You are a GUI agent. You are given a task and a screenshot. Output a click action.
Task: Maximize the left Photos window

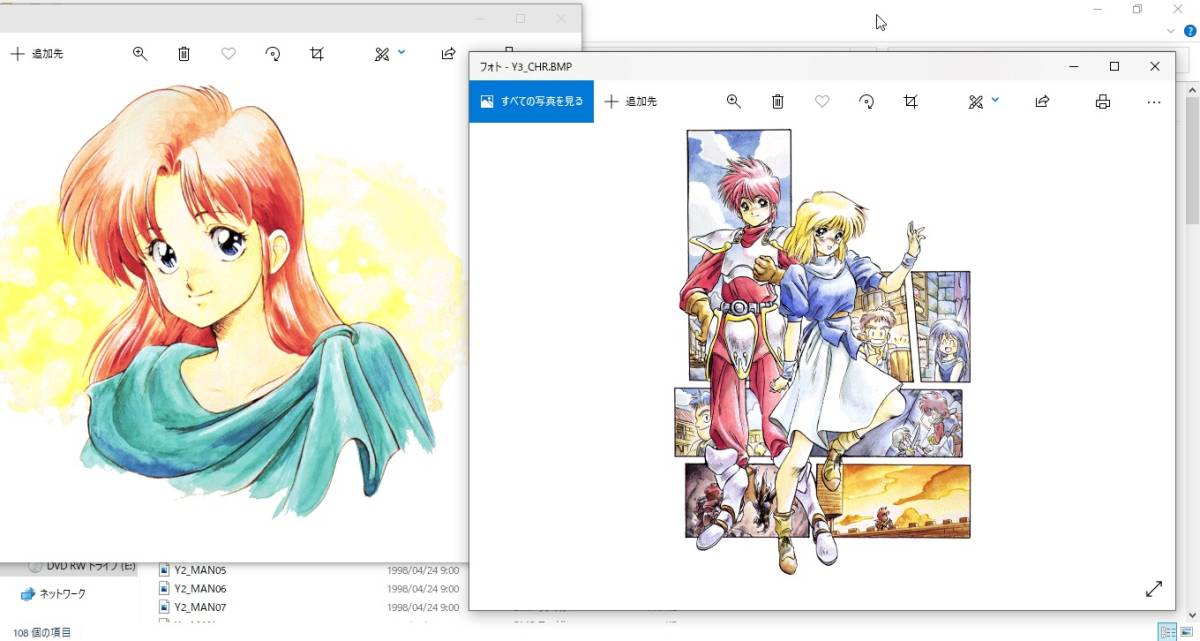tap(520, 19)
